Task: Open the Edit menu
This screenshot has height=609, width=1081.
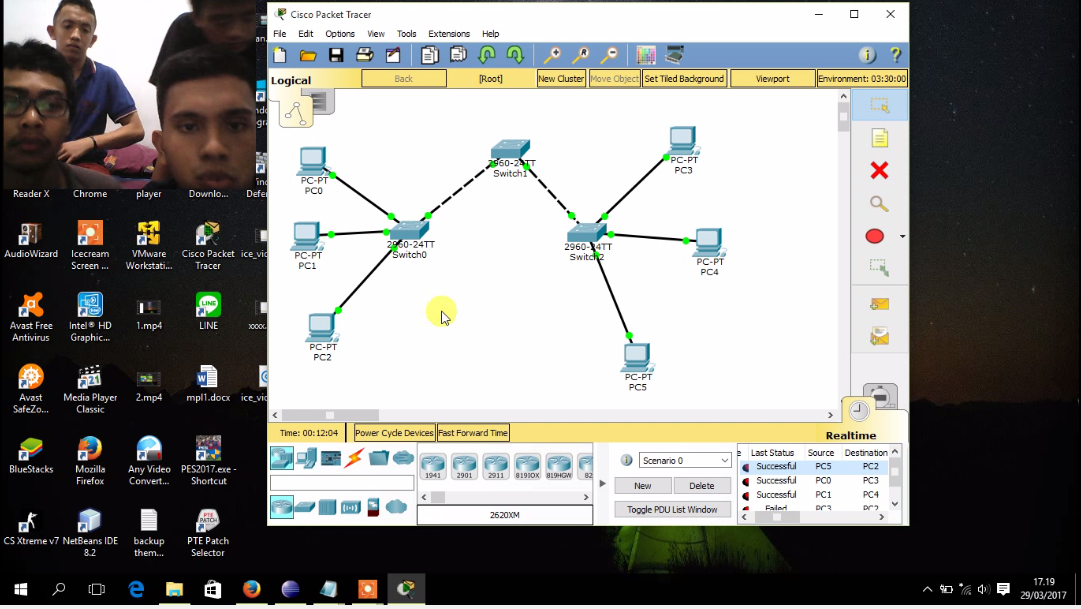Action: 305,34
